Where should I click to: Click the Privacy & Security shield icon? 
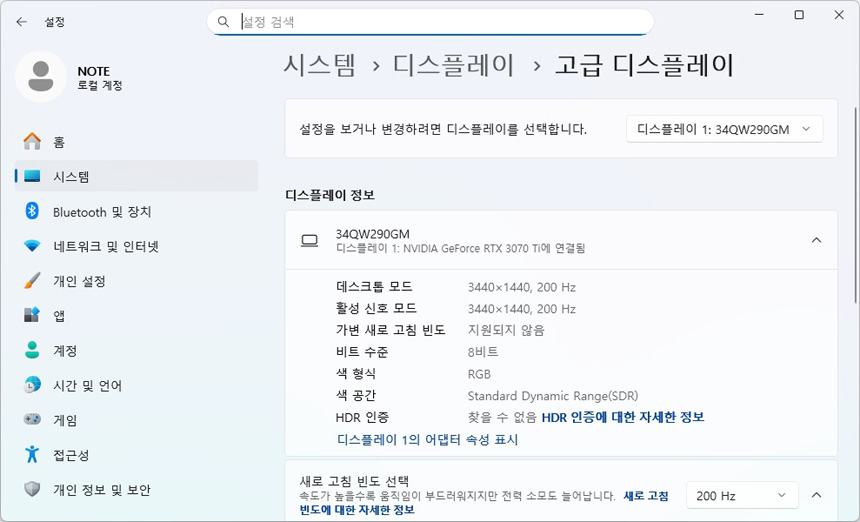[32, 490]
